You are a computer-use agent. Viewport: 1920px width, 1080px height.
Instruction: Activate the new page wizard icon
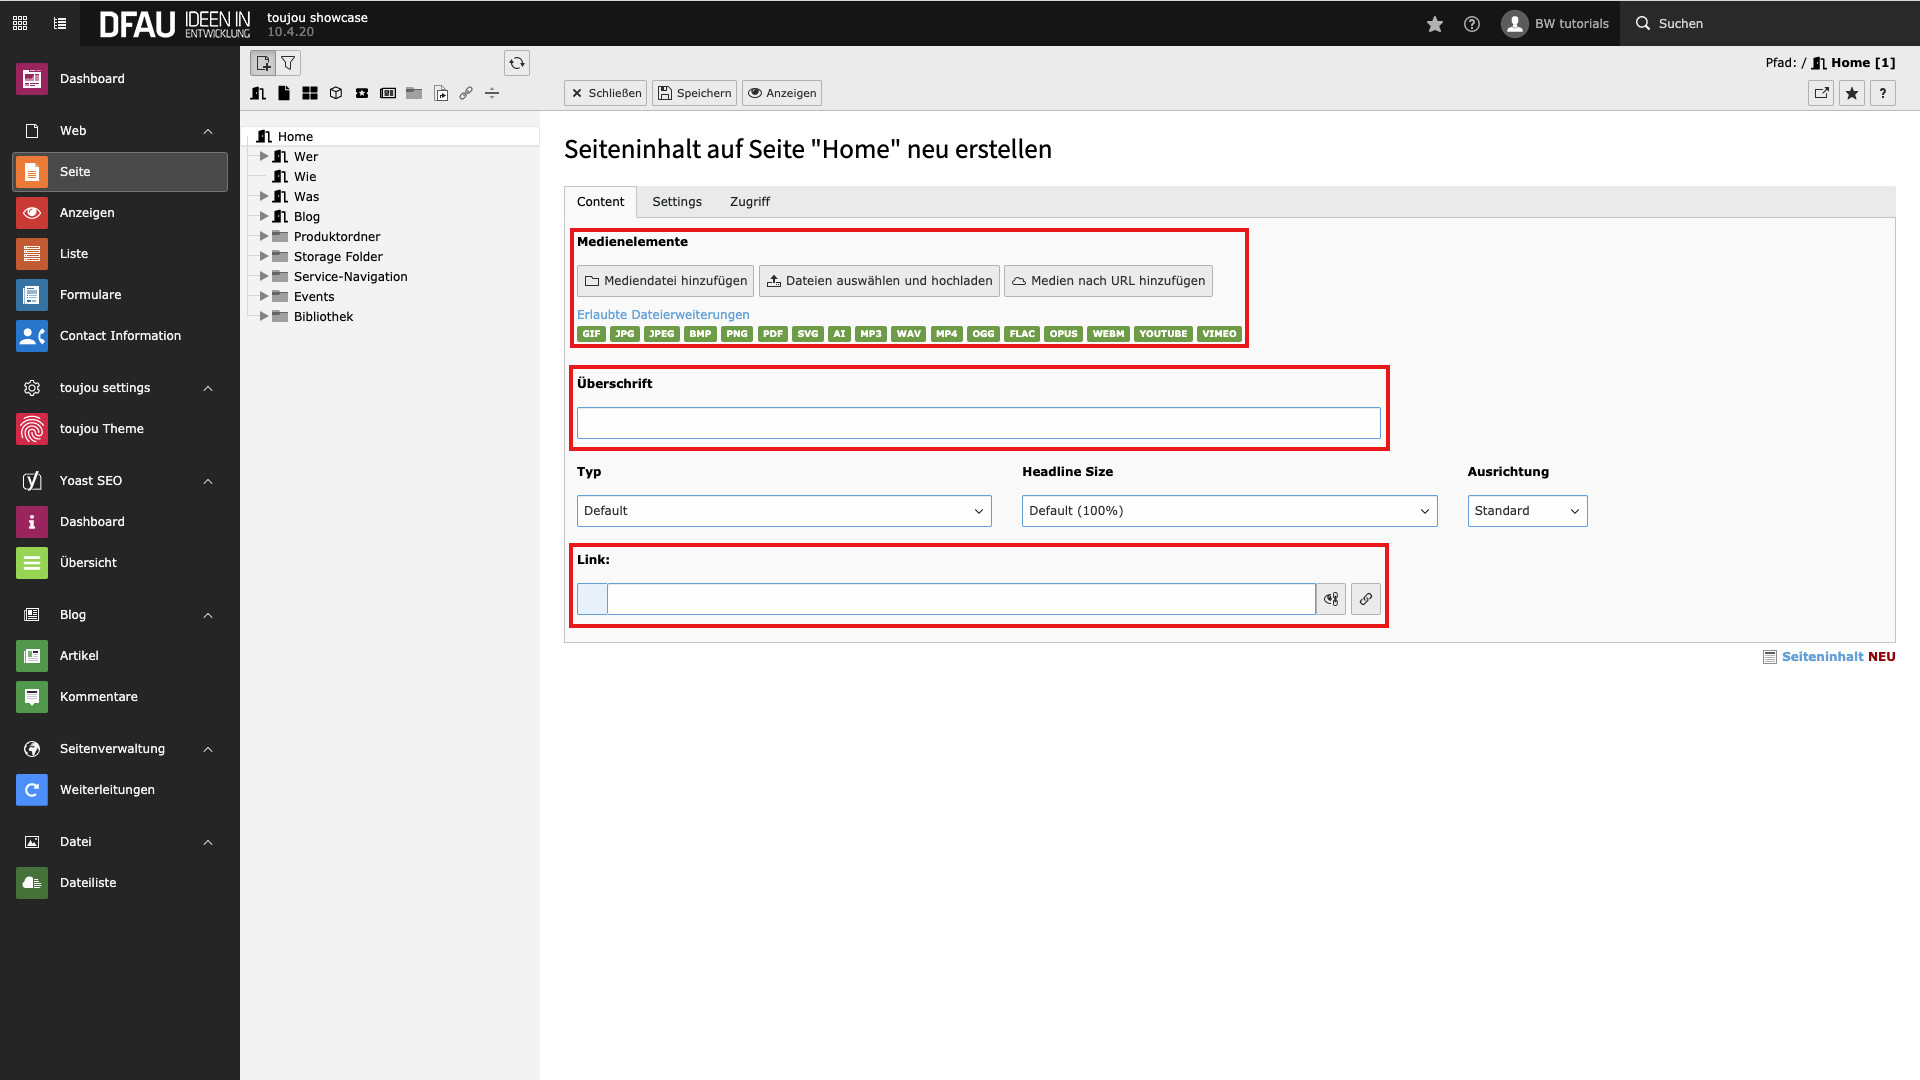263,63
